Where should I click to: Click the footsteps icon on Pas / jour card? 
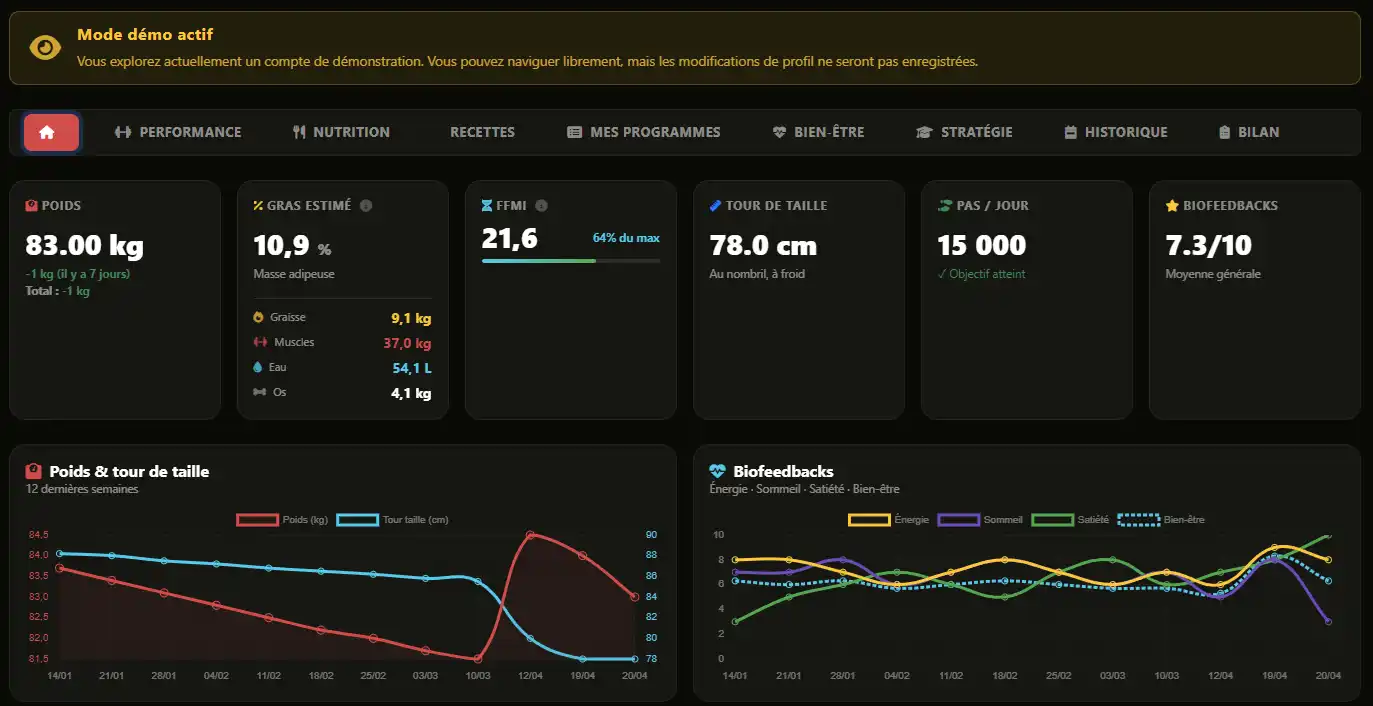click(944, 206)
